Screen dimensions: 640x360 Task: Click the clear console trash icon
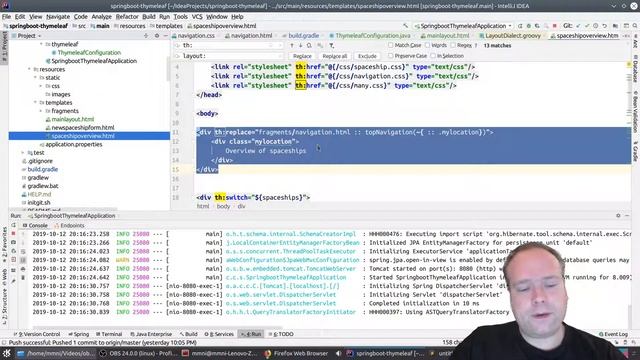coord(23,278)
